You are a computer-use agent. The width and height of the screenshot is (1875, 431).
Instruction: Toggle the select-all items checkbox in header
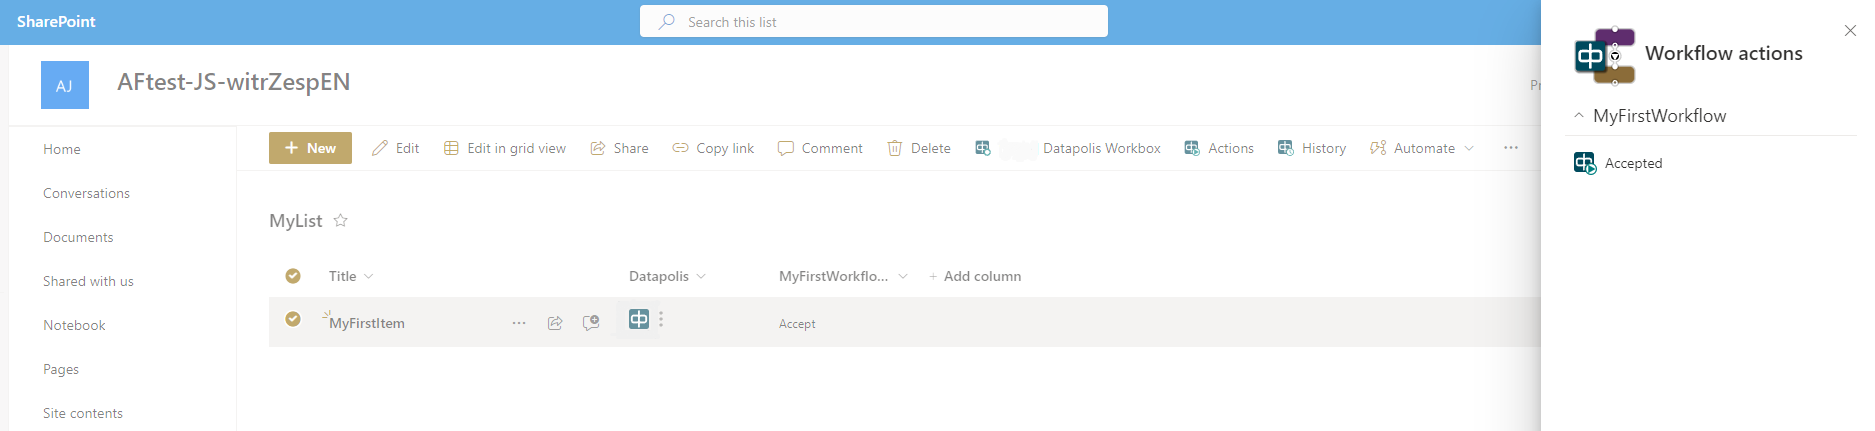pyautogui.click(x=293, y=276)
